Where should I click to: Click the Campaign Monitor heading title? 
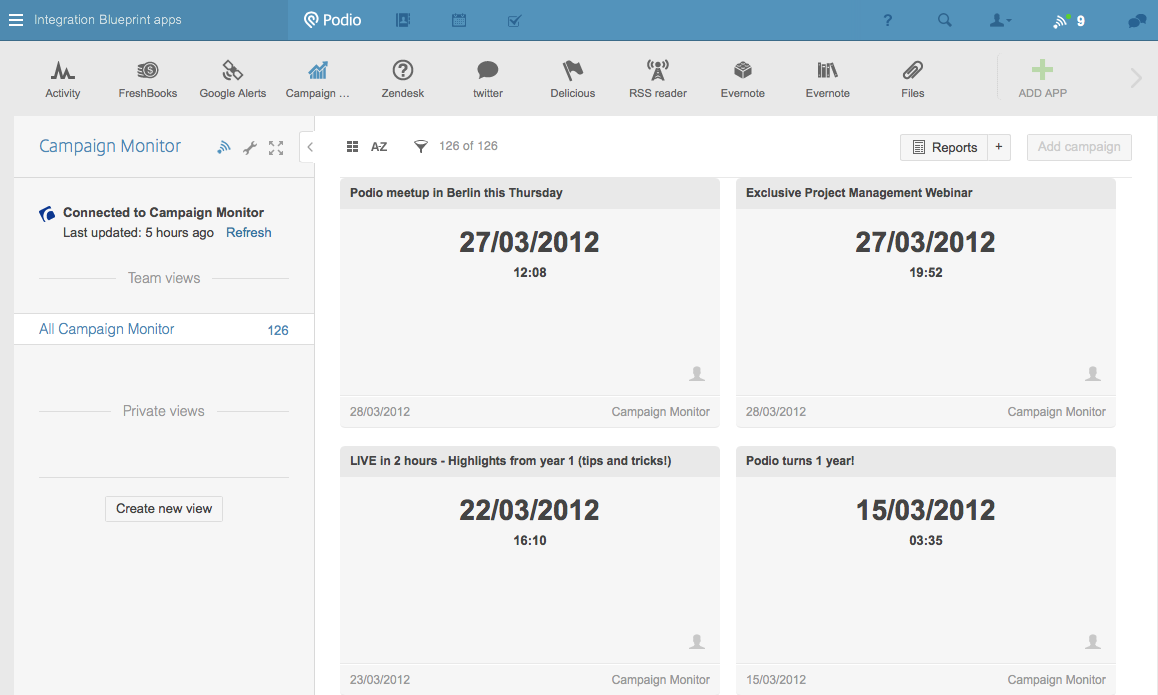coord(109,146)
